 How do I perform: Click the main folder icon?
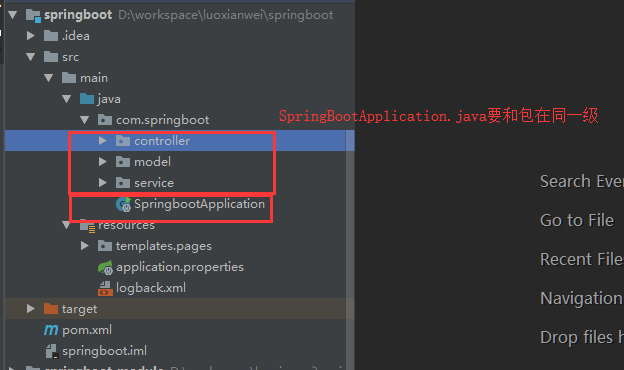[69, 78]
